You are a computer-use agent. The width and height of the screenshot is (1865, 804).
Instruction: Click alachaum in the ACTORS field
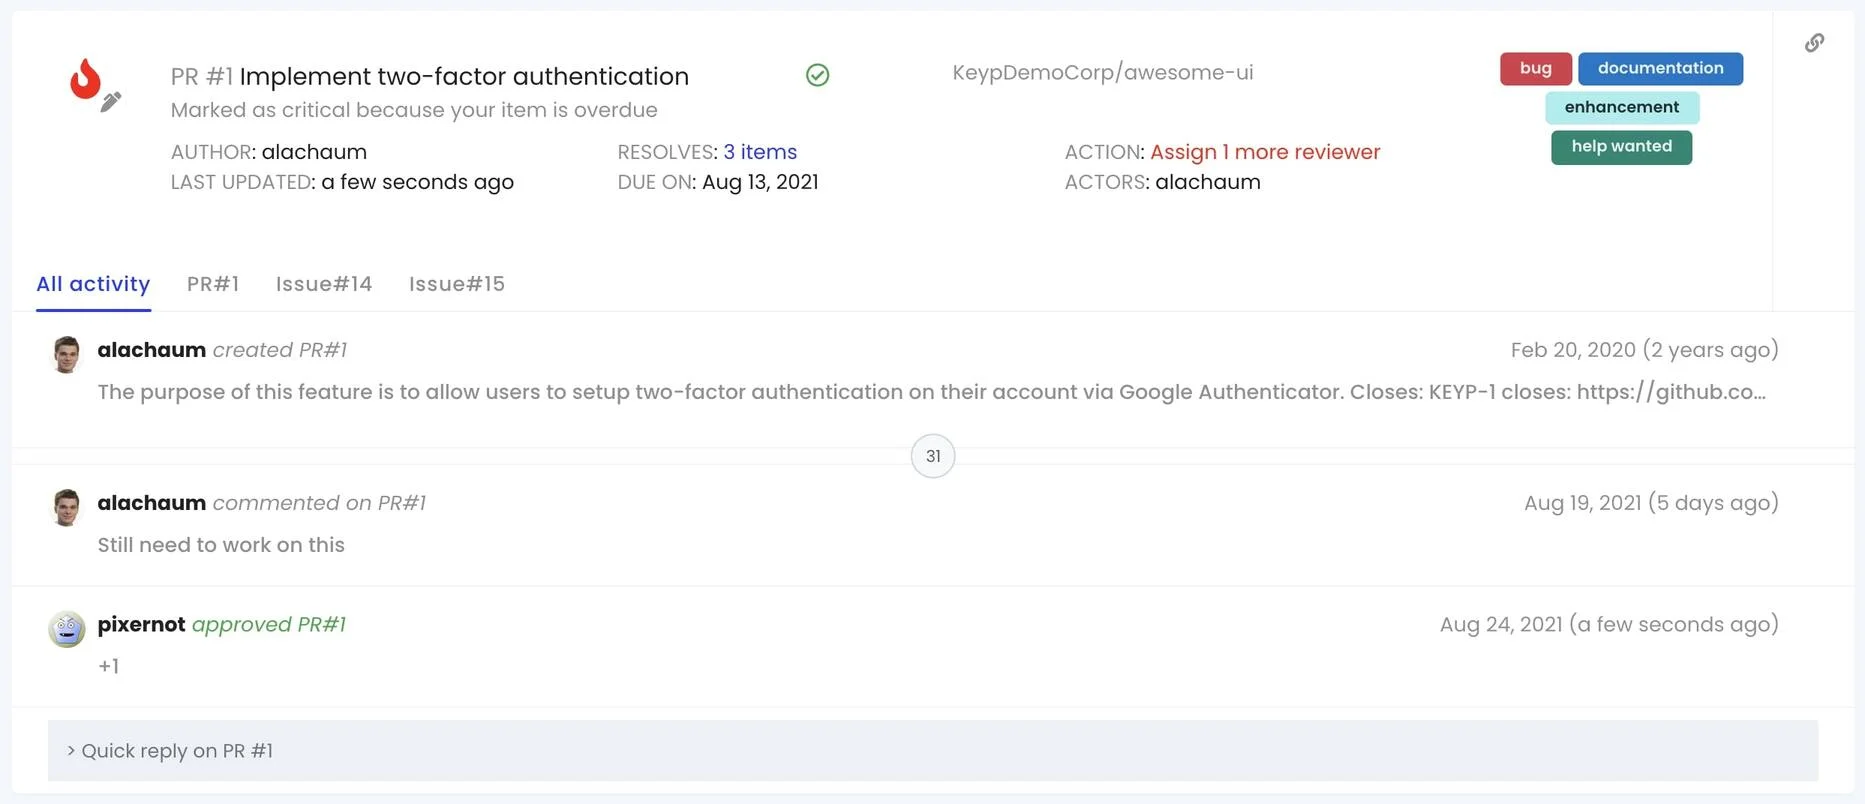(1207, 182)
